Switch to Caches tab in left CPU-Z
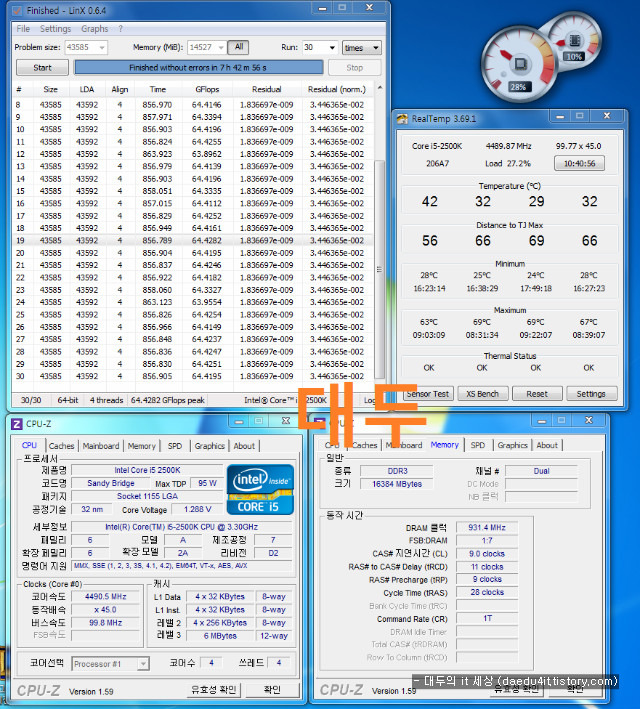 61,446
